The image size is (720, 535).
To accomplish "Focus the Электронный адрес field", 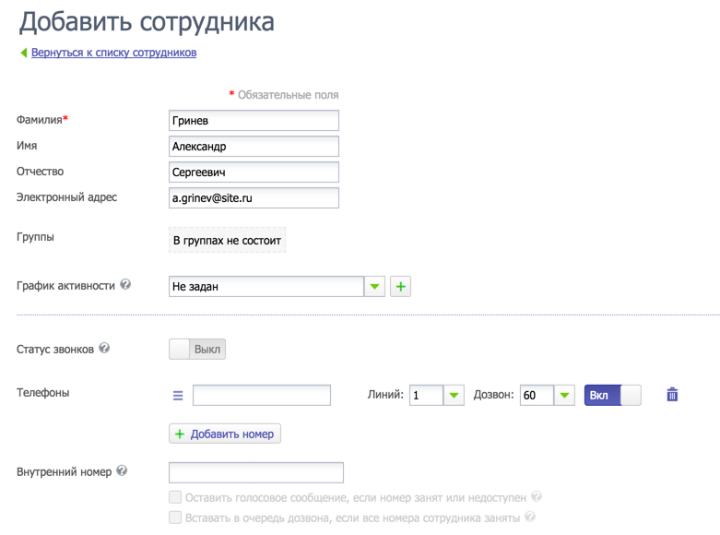I will [254, 198].
